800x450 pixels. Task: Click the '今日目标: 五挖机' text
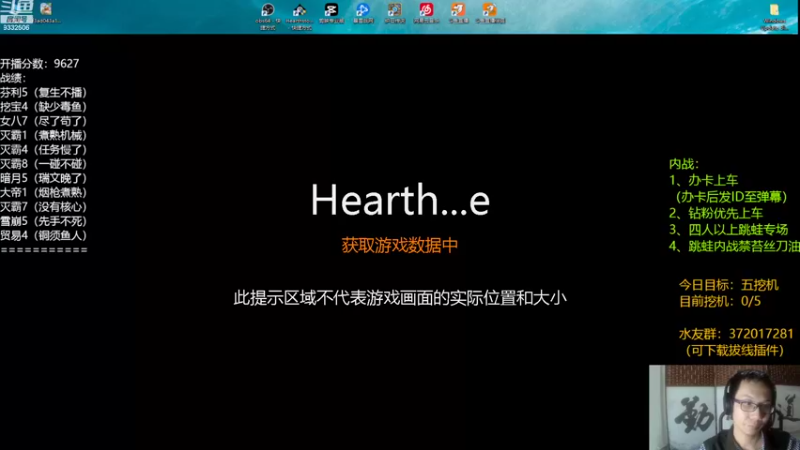coord(729,285)
